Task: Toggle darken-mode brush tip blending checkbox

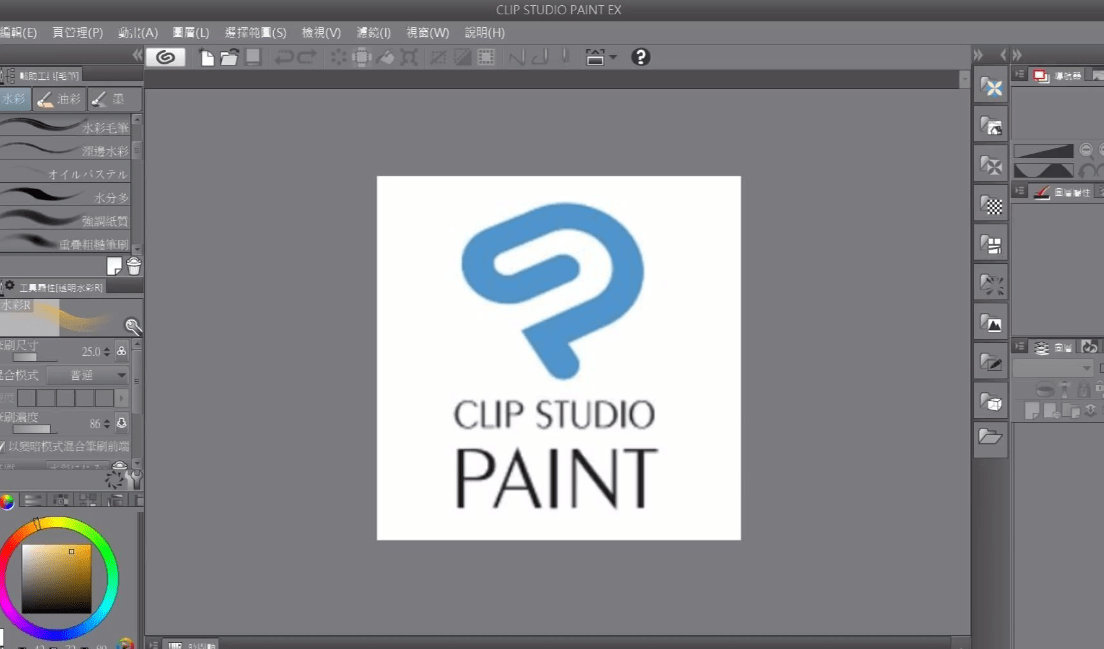Action: (x=3, y=446)
